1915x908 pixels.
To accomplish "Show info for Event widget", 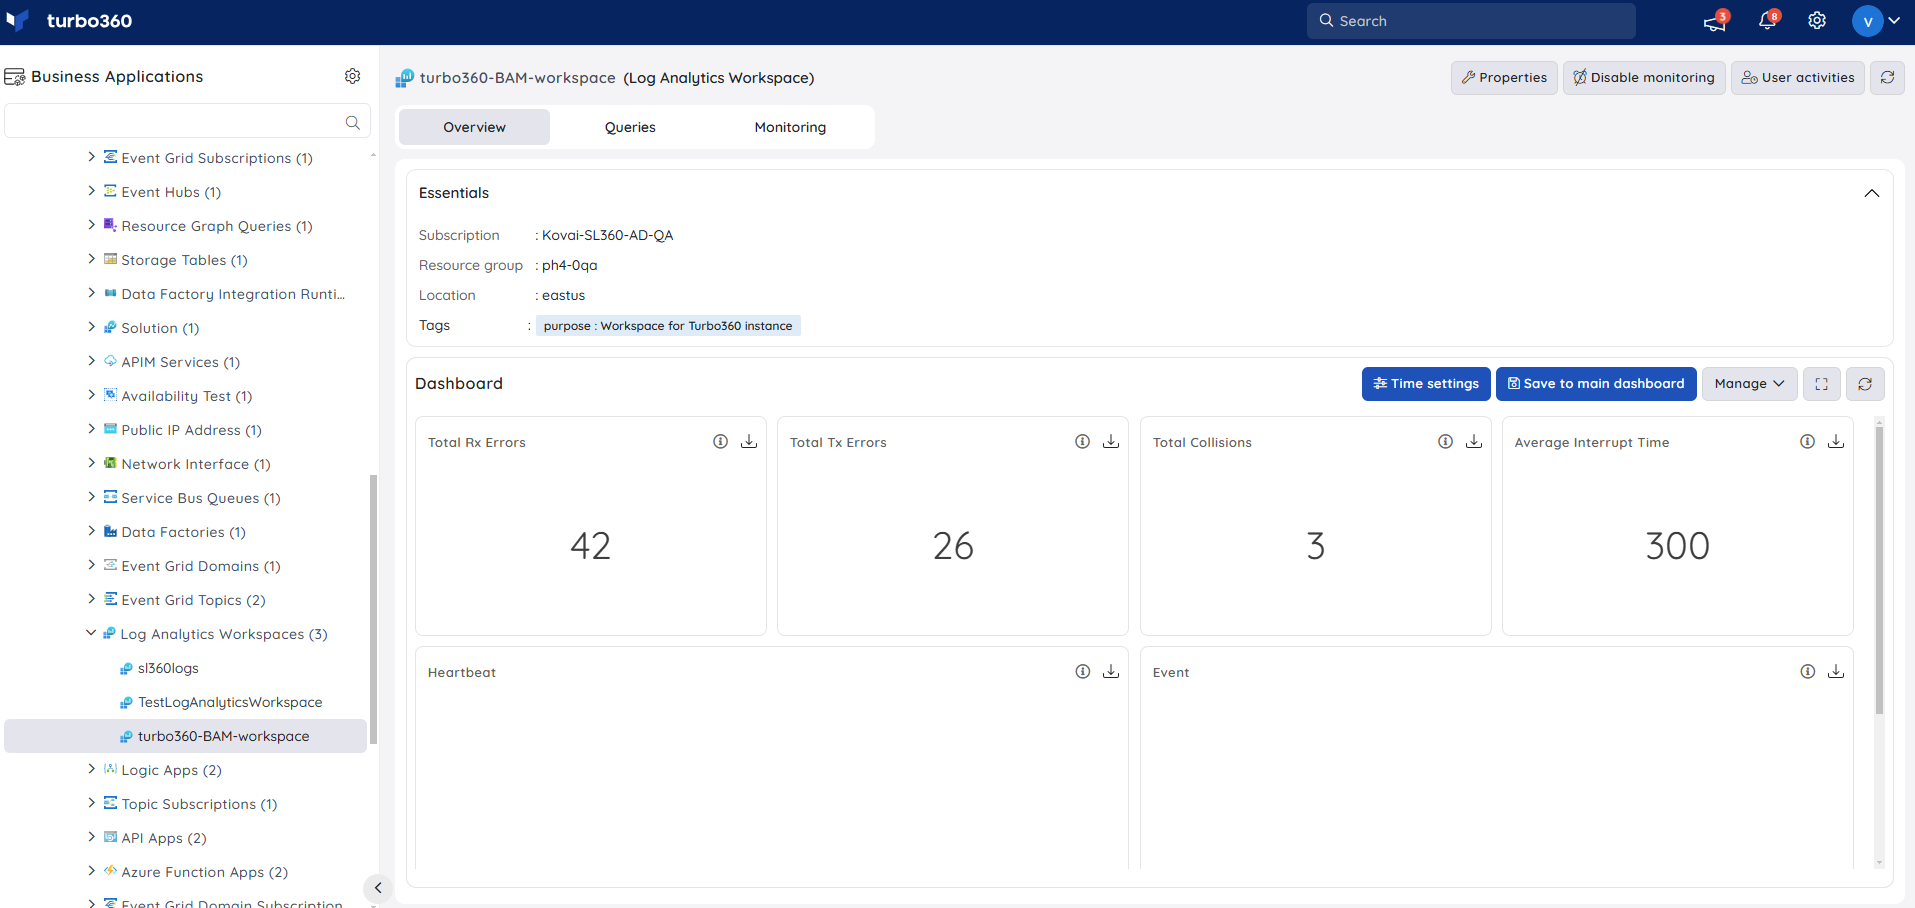I will pyautogui.click(x=1807, y=672).
